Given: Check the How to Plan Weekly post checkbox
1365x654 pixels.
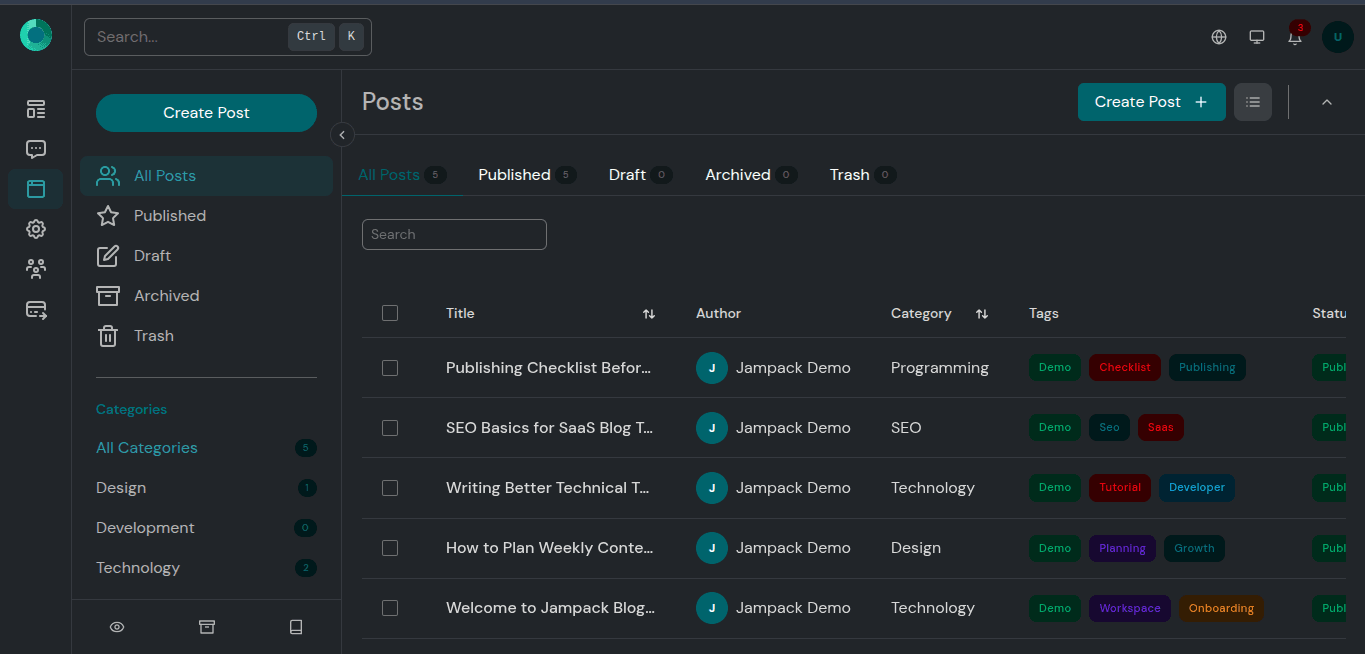Looking at the screenshot, I should click(x=390, y=548).
